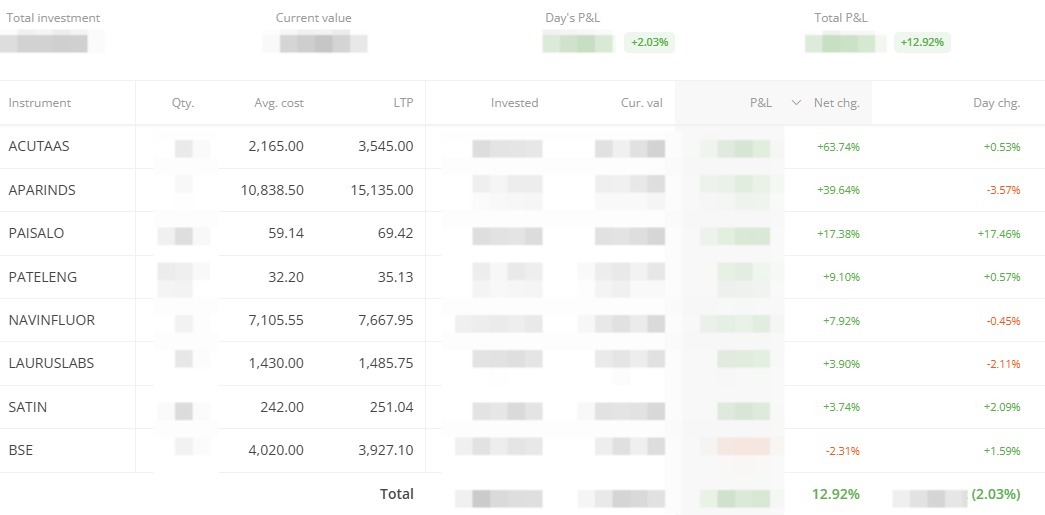Click total net change 12.92%
The image size is (1045, 515).
[x=836, y=494]
